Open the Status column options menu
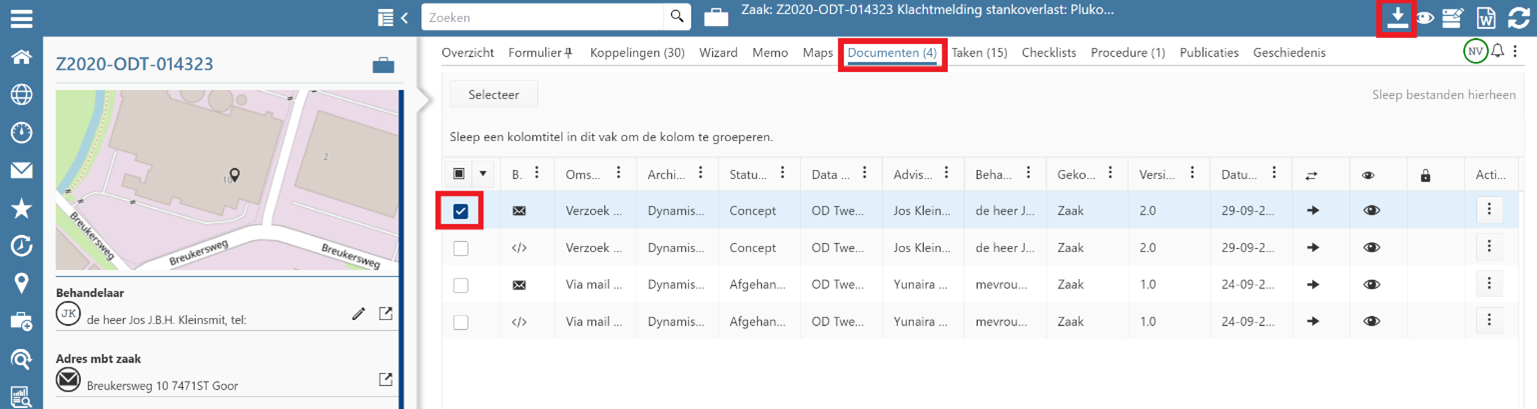1537x409 pixels. [x=782, y=174]
